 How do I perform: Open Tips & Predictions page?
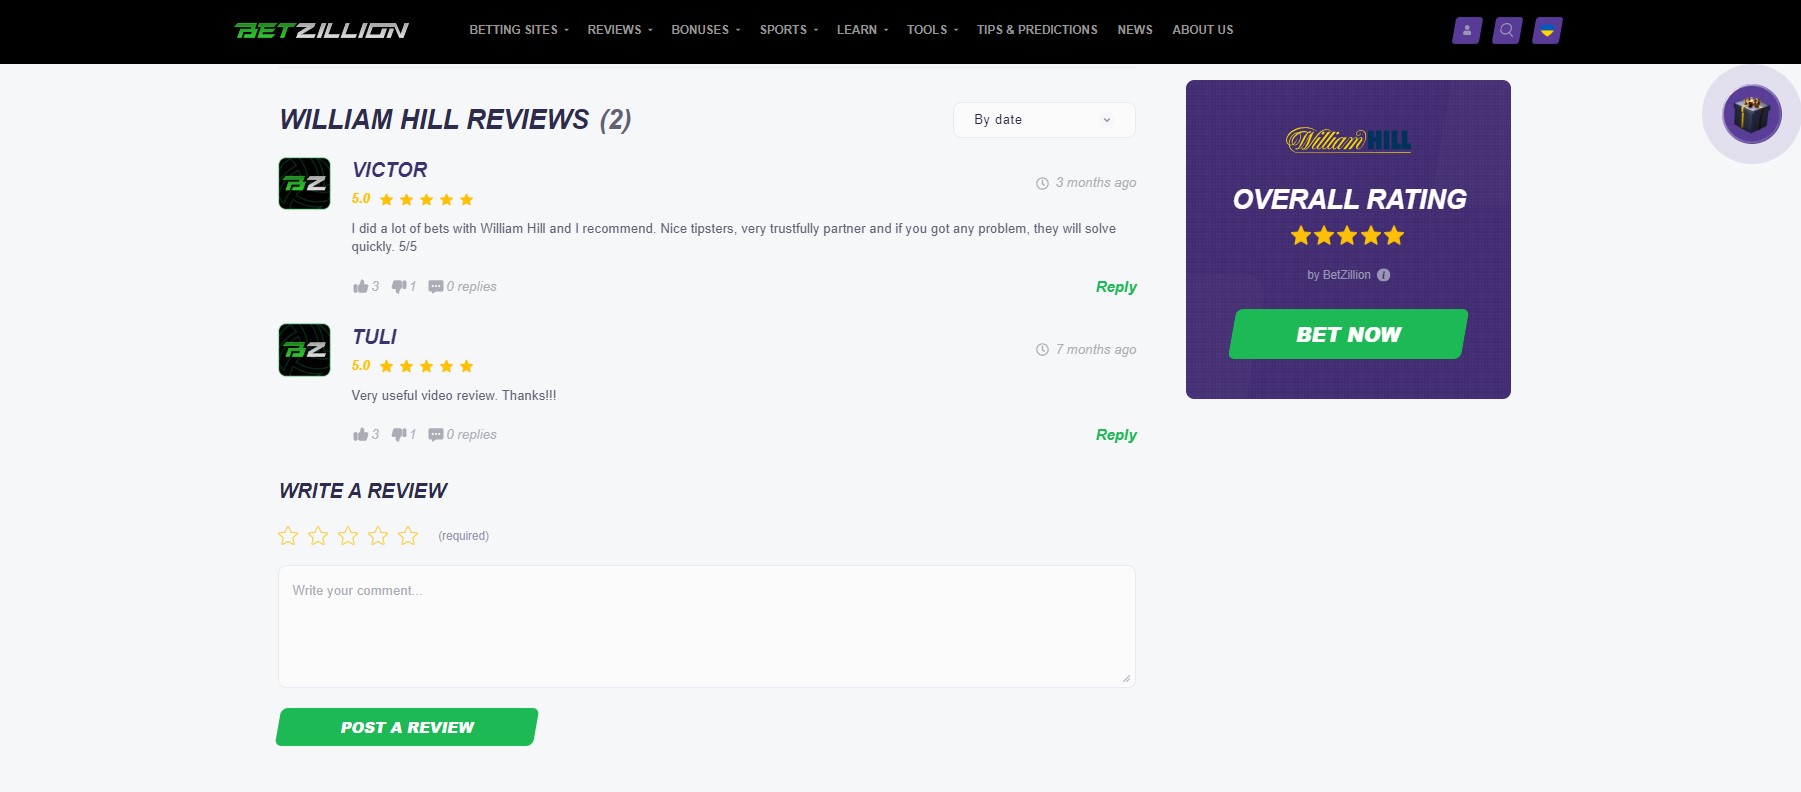[x=1037, y=30]
